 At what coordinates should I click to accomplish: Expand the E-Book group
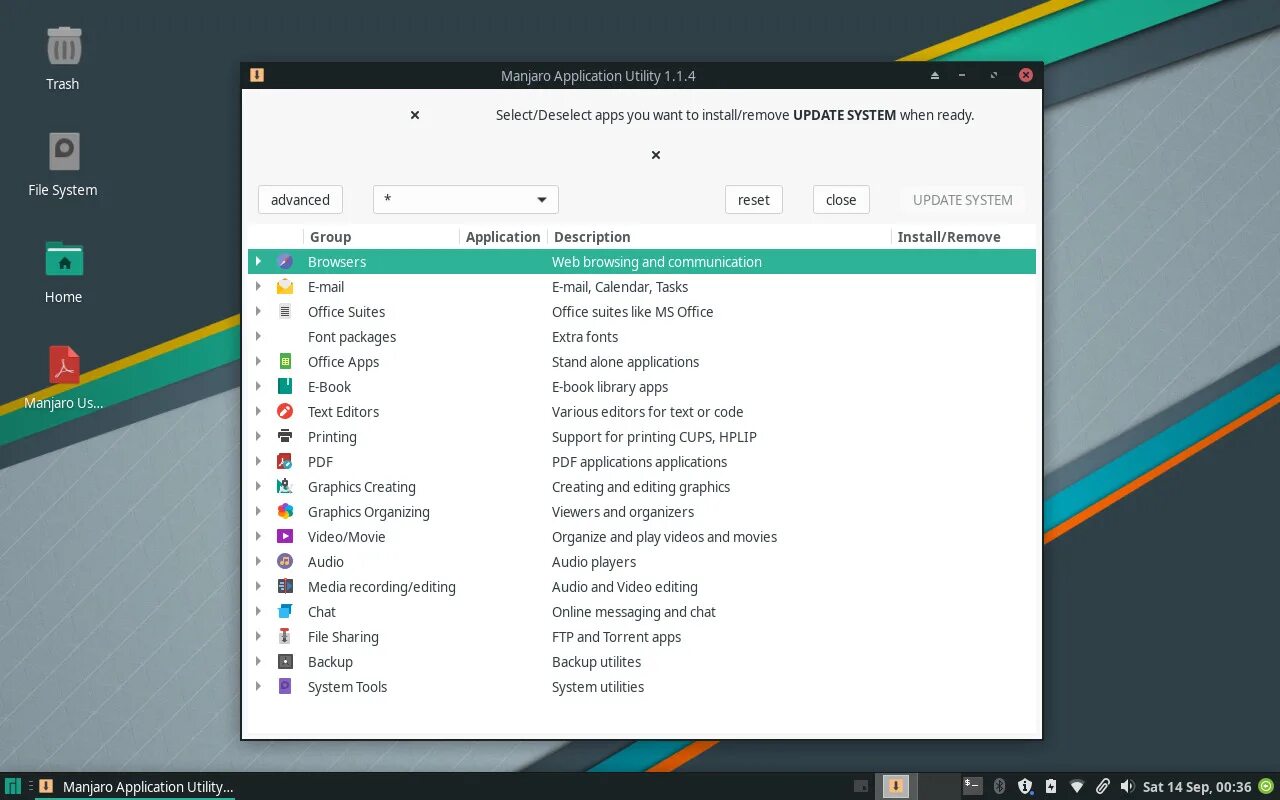pyautogui.click(x=258, y=386)
